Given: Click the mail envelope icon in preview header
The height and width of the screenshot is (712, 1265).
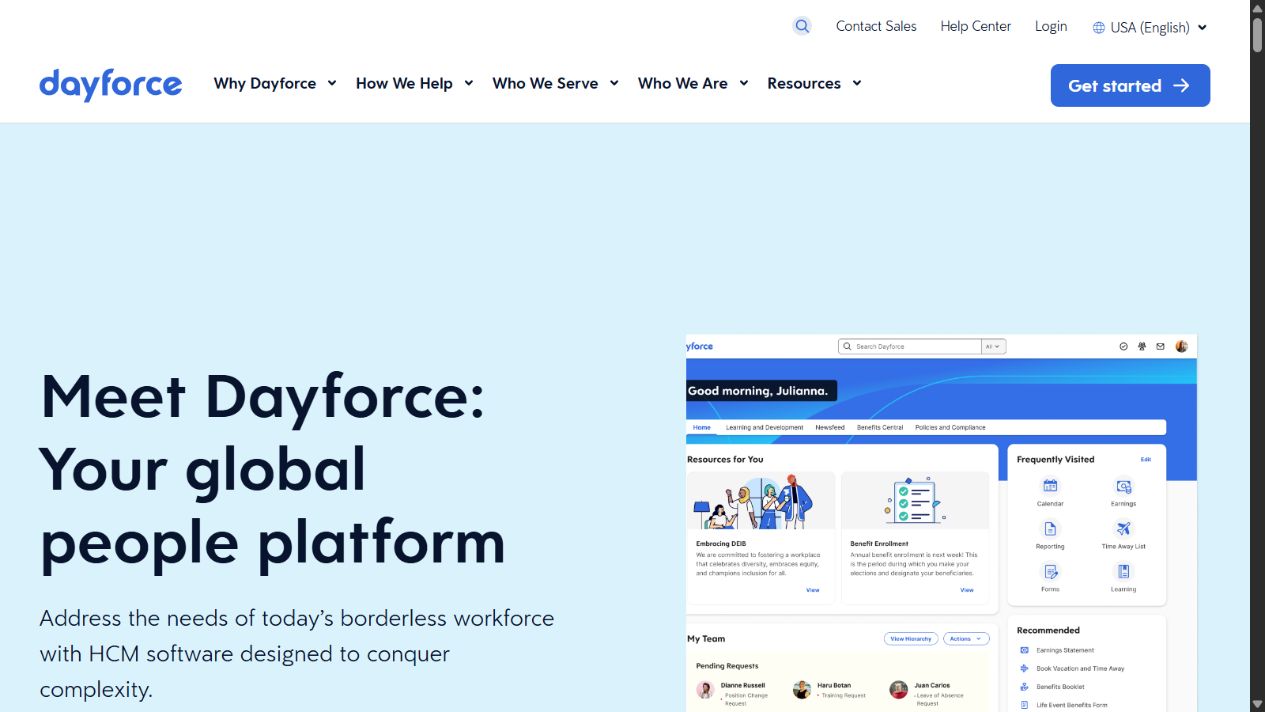Looking at the screenshot, I should click(x=1160, y=346).
